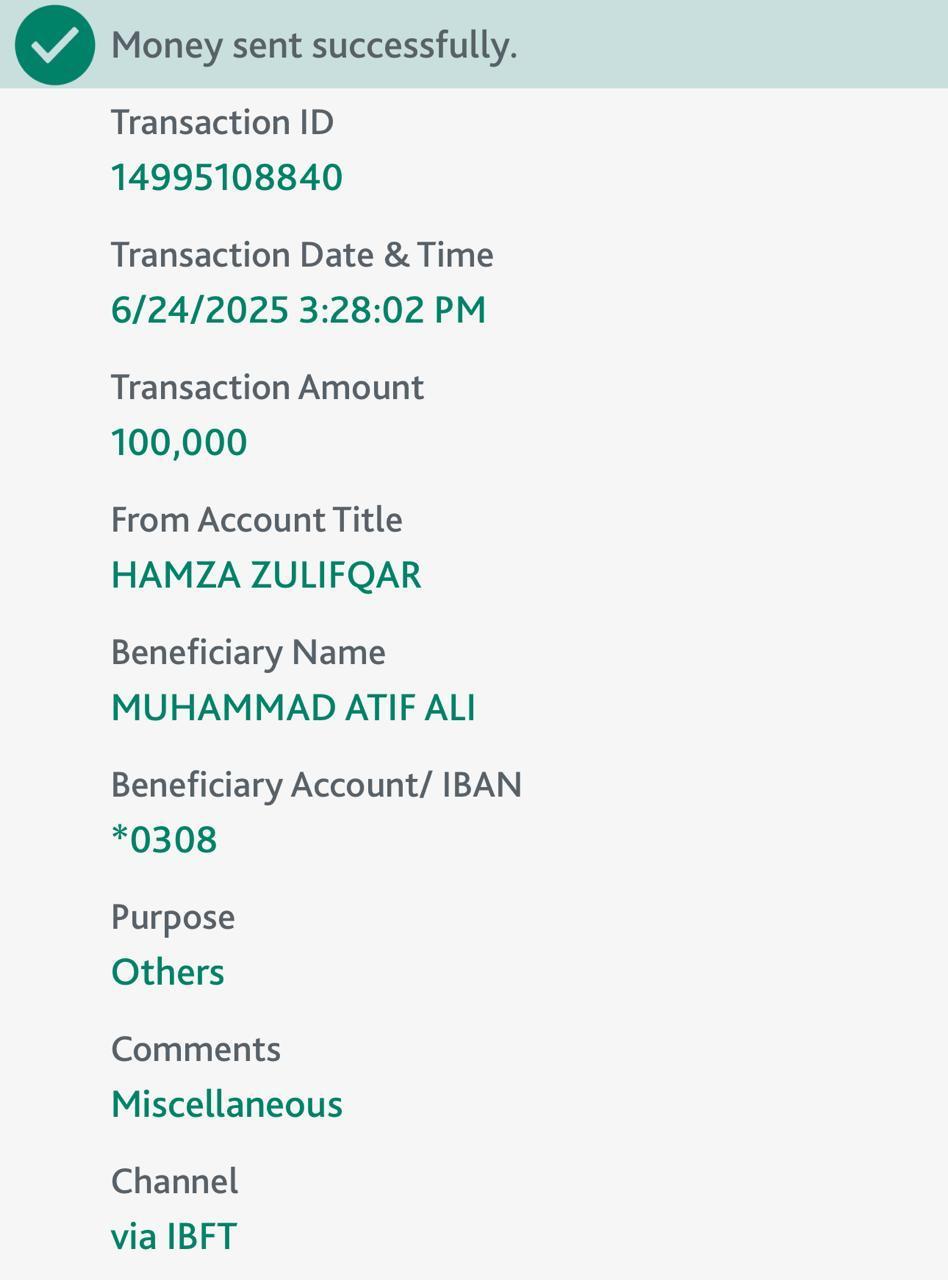The image size is (948, 1280).
Task: Select the masked account number *0308
Action: click(x=164, y=840)
